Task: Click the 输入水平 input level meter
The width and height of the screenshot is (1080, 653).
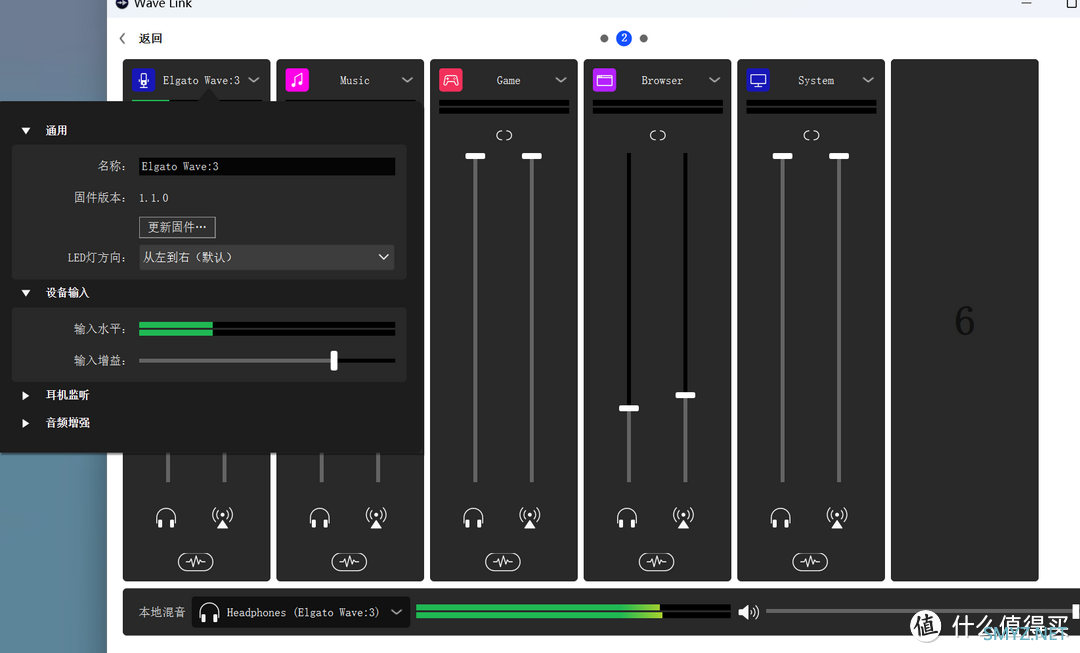Action: point(267,329)
